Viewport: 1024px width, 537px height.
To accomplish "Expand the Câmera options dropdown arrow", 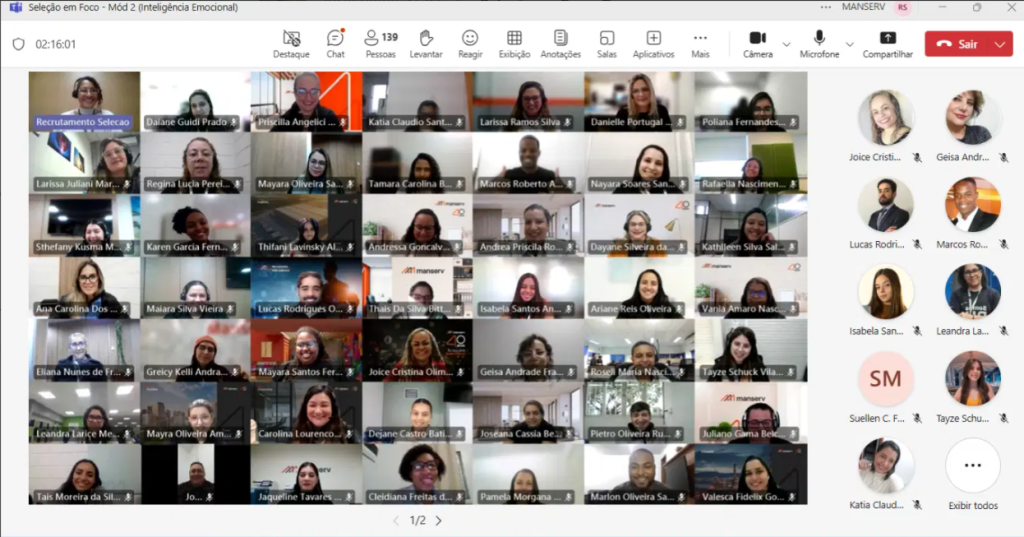I will coord(786,44).
